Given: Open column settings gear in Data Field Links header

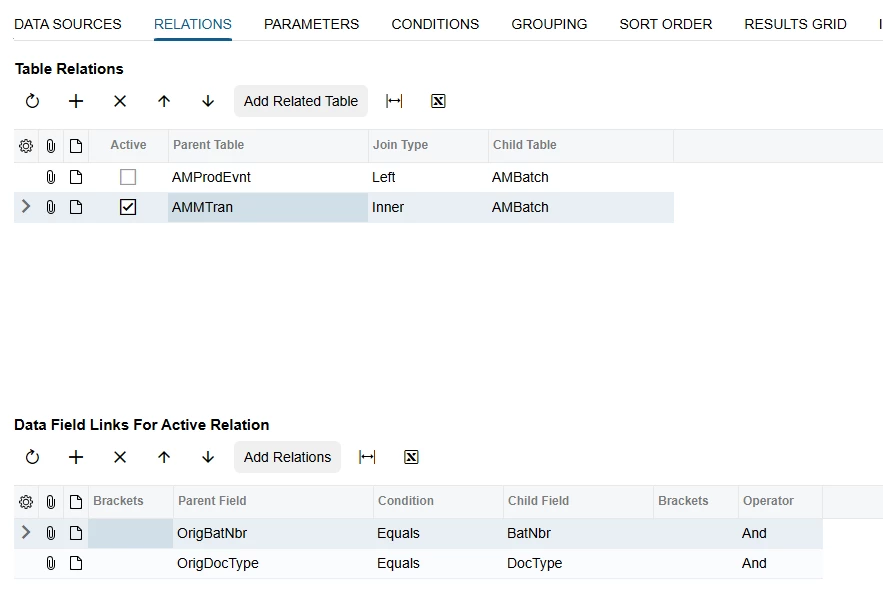Looking at the screenshot, I should 26,502.
